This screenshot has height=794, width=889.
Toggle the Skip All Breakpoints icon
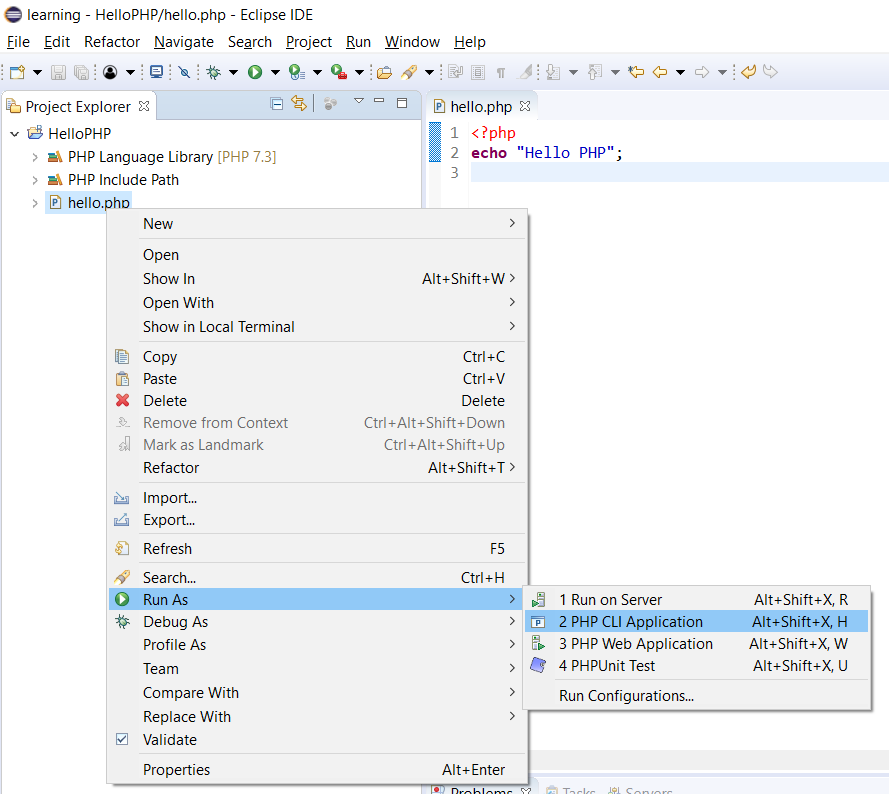point(184,72)
